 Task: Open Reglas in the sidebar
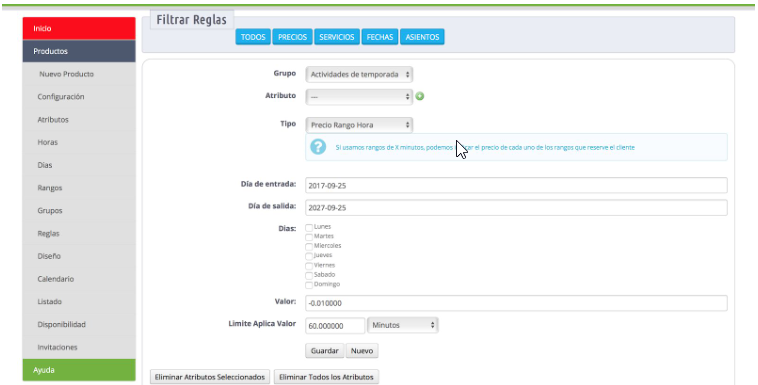click(79, 233)
